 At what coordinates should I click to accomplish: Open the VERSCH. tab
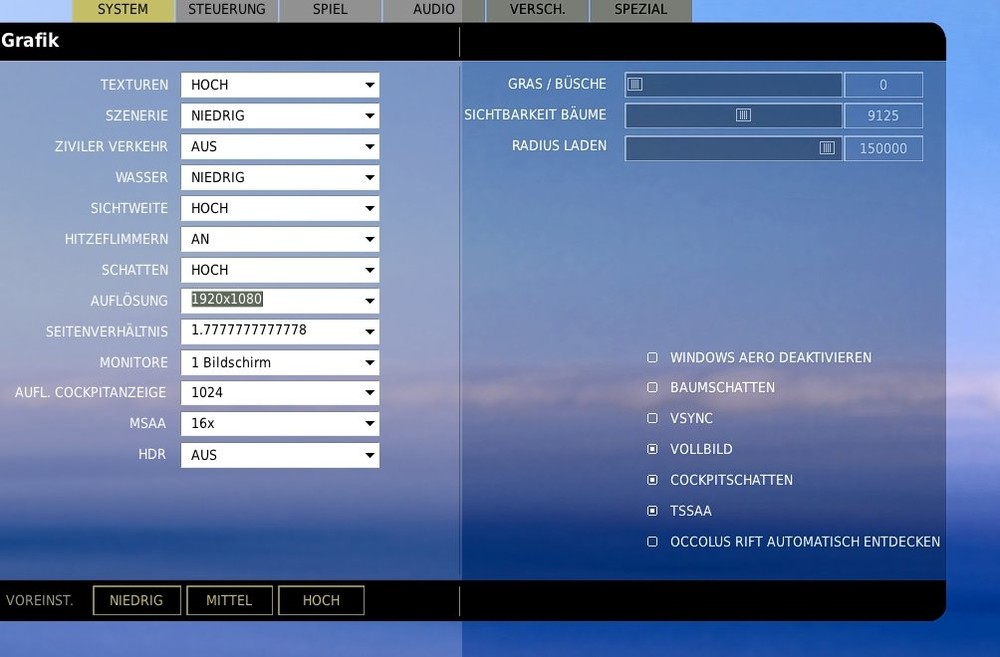coord(538,10)
